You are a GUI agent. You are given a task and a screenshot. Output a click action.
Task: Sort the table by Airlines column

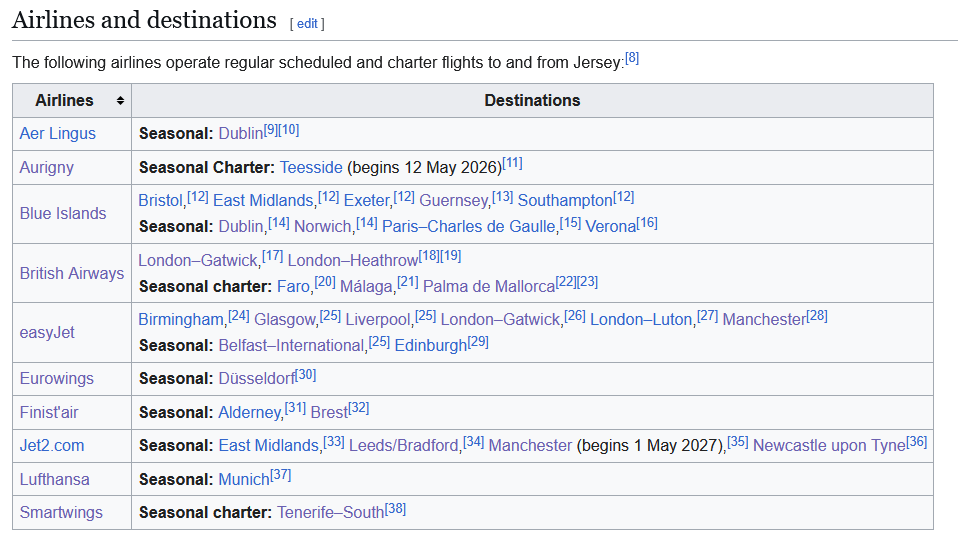[x=120, y=101]
